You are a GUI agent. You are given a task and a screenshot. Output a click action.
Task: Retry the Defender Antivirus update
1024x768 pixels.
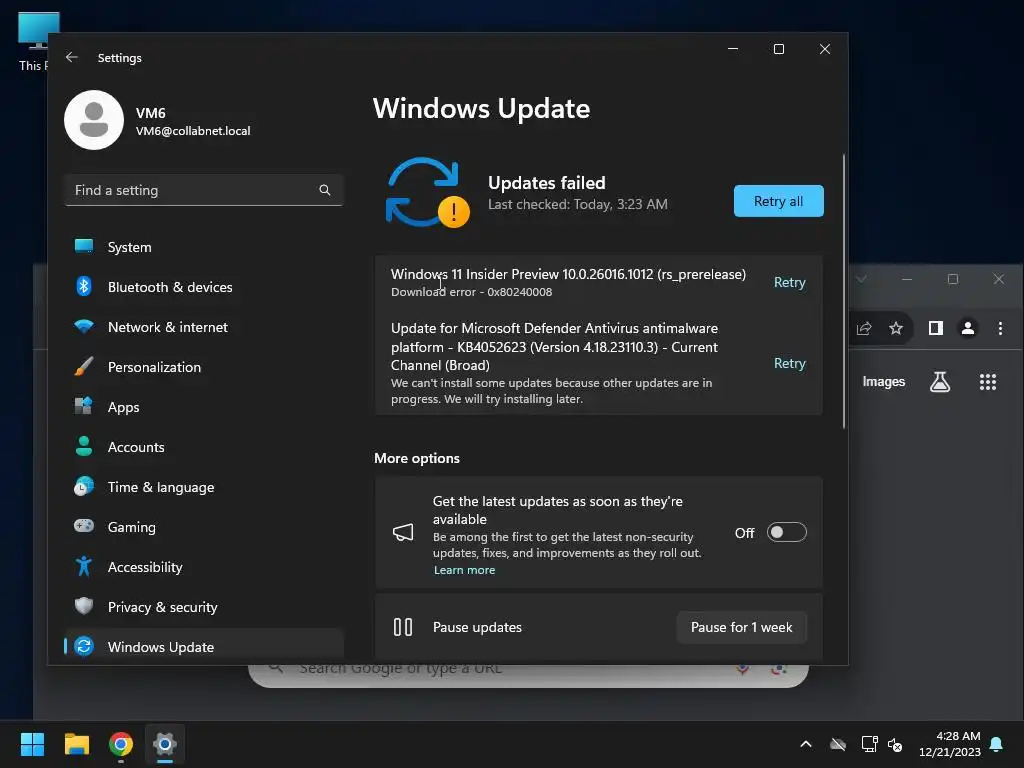[x=790, y=363]
